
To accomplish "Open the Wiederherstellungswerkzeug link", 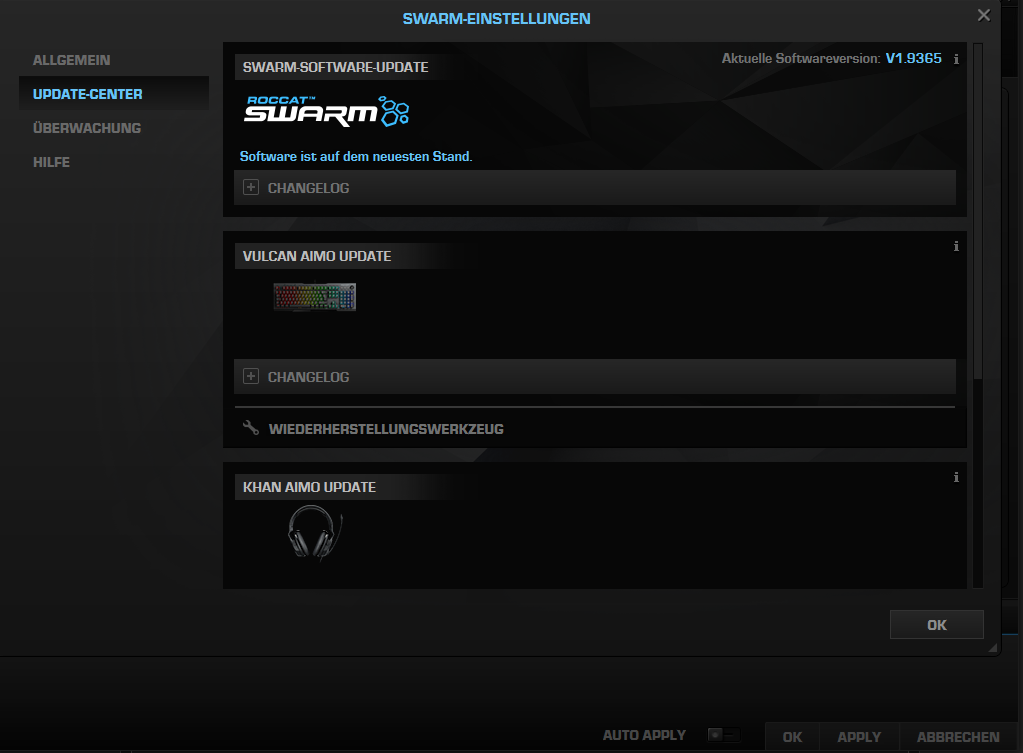I will tap(386, 429).
